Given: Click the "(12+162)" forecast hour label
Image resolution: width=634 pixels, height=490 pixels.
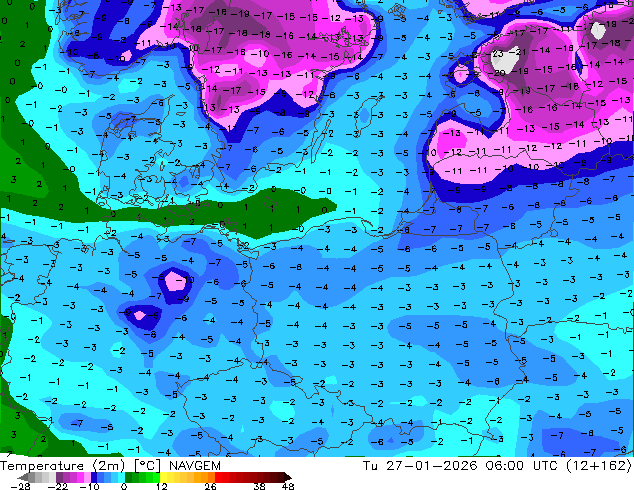Looking at the screenshot, I should pyautogui.click(x=600, y=466).
